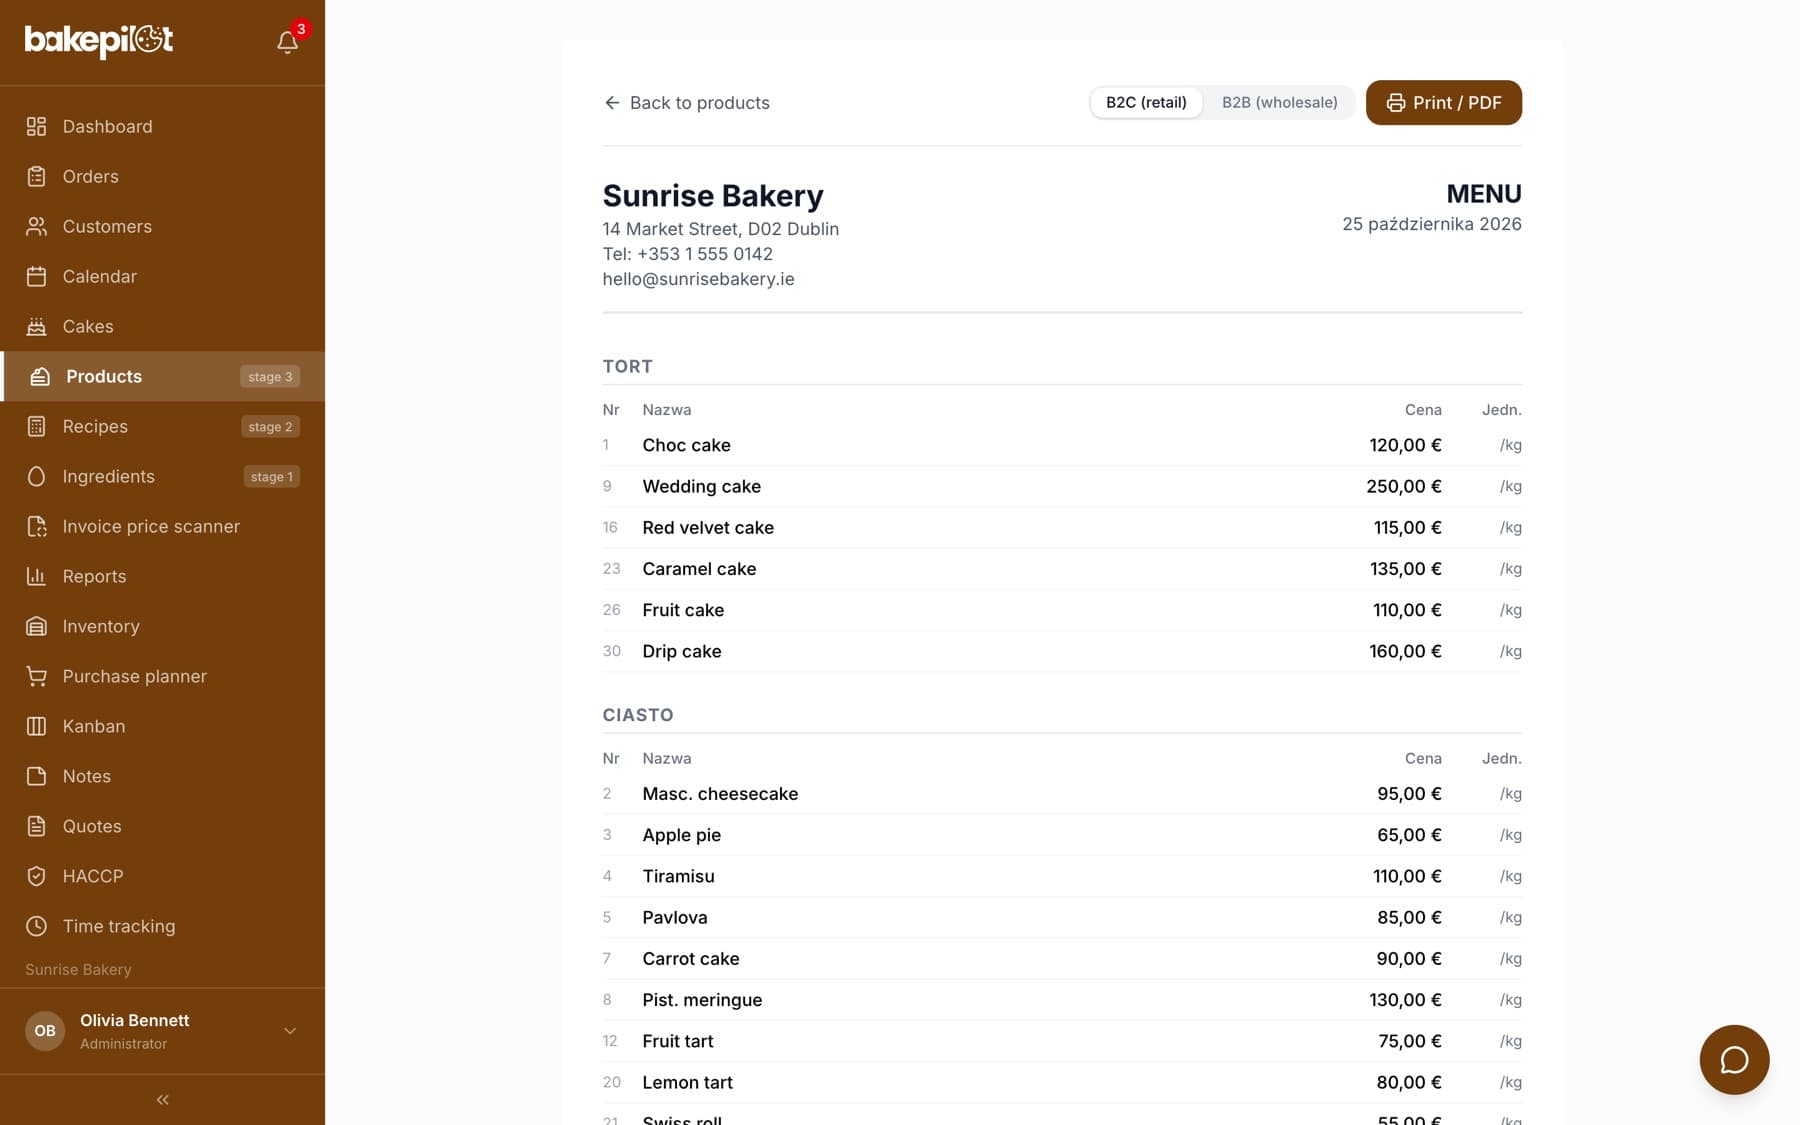Click the Kanban board icon
The width and height of the screenshot is (1800, 1125).
pyautogui.click(x=37, y=726)
